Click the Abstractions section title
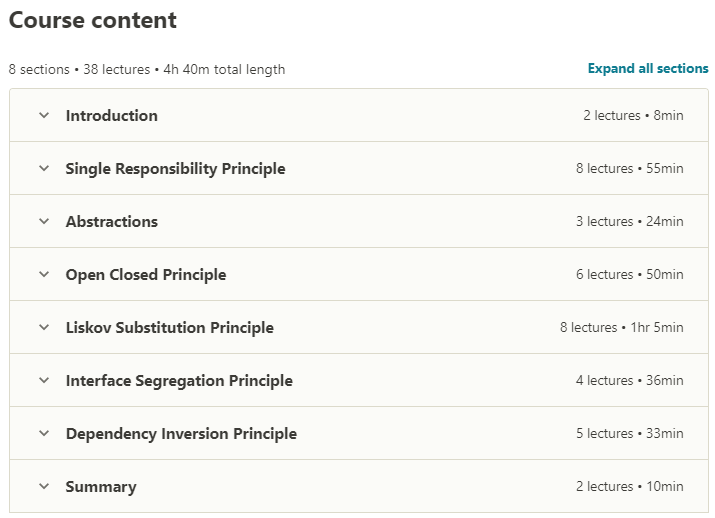 click(x=112, y=222)
